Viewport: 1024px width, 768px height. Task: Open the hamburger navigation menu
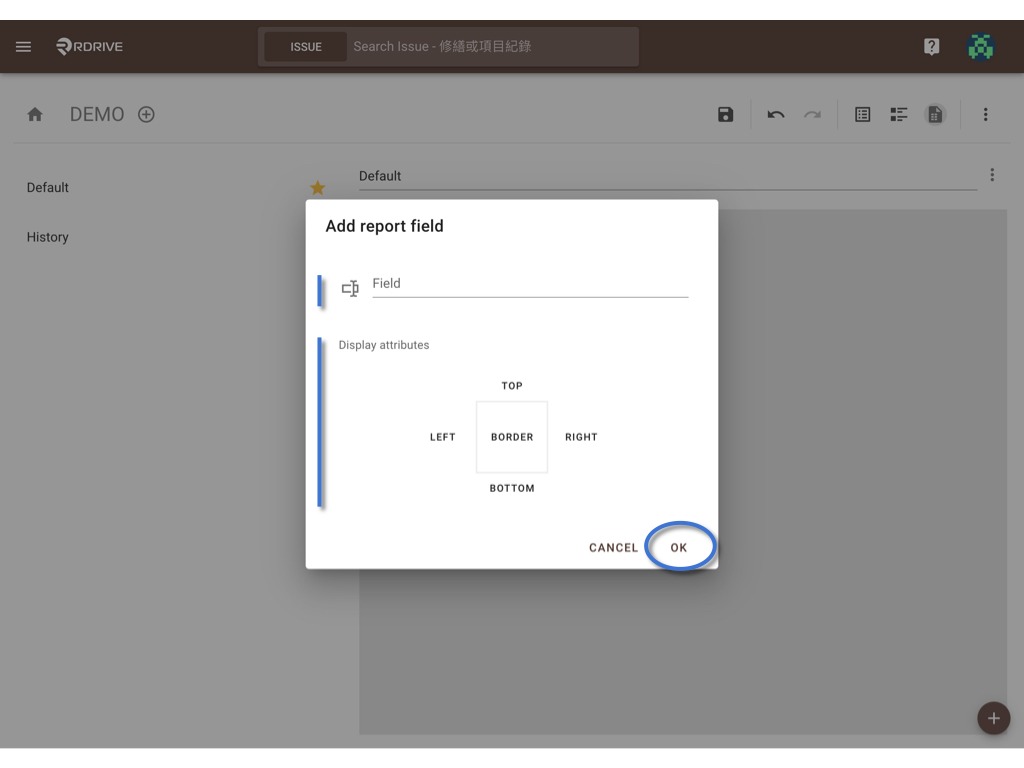[24, 46]
